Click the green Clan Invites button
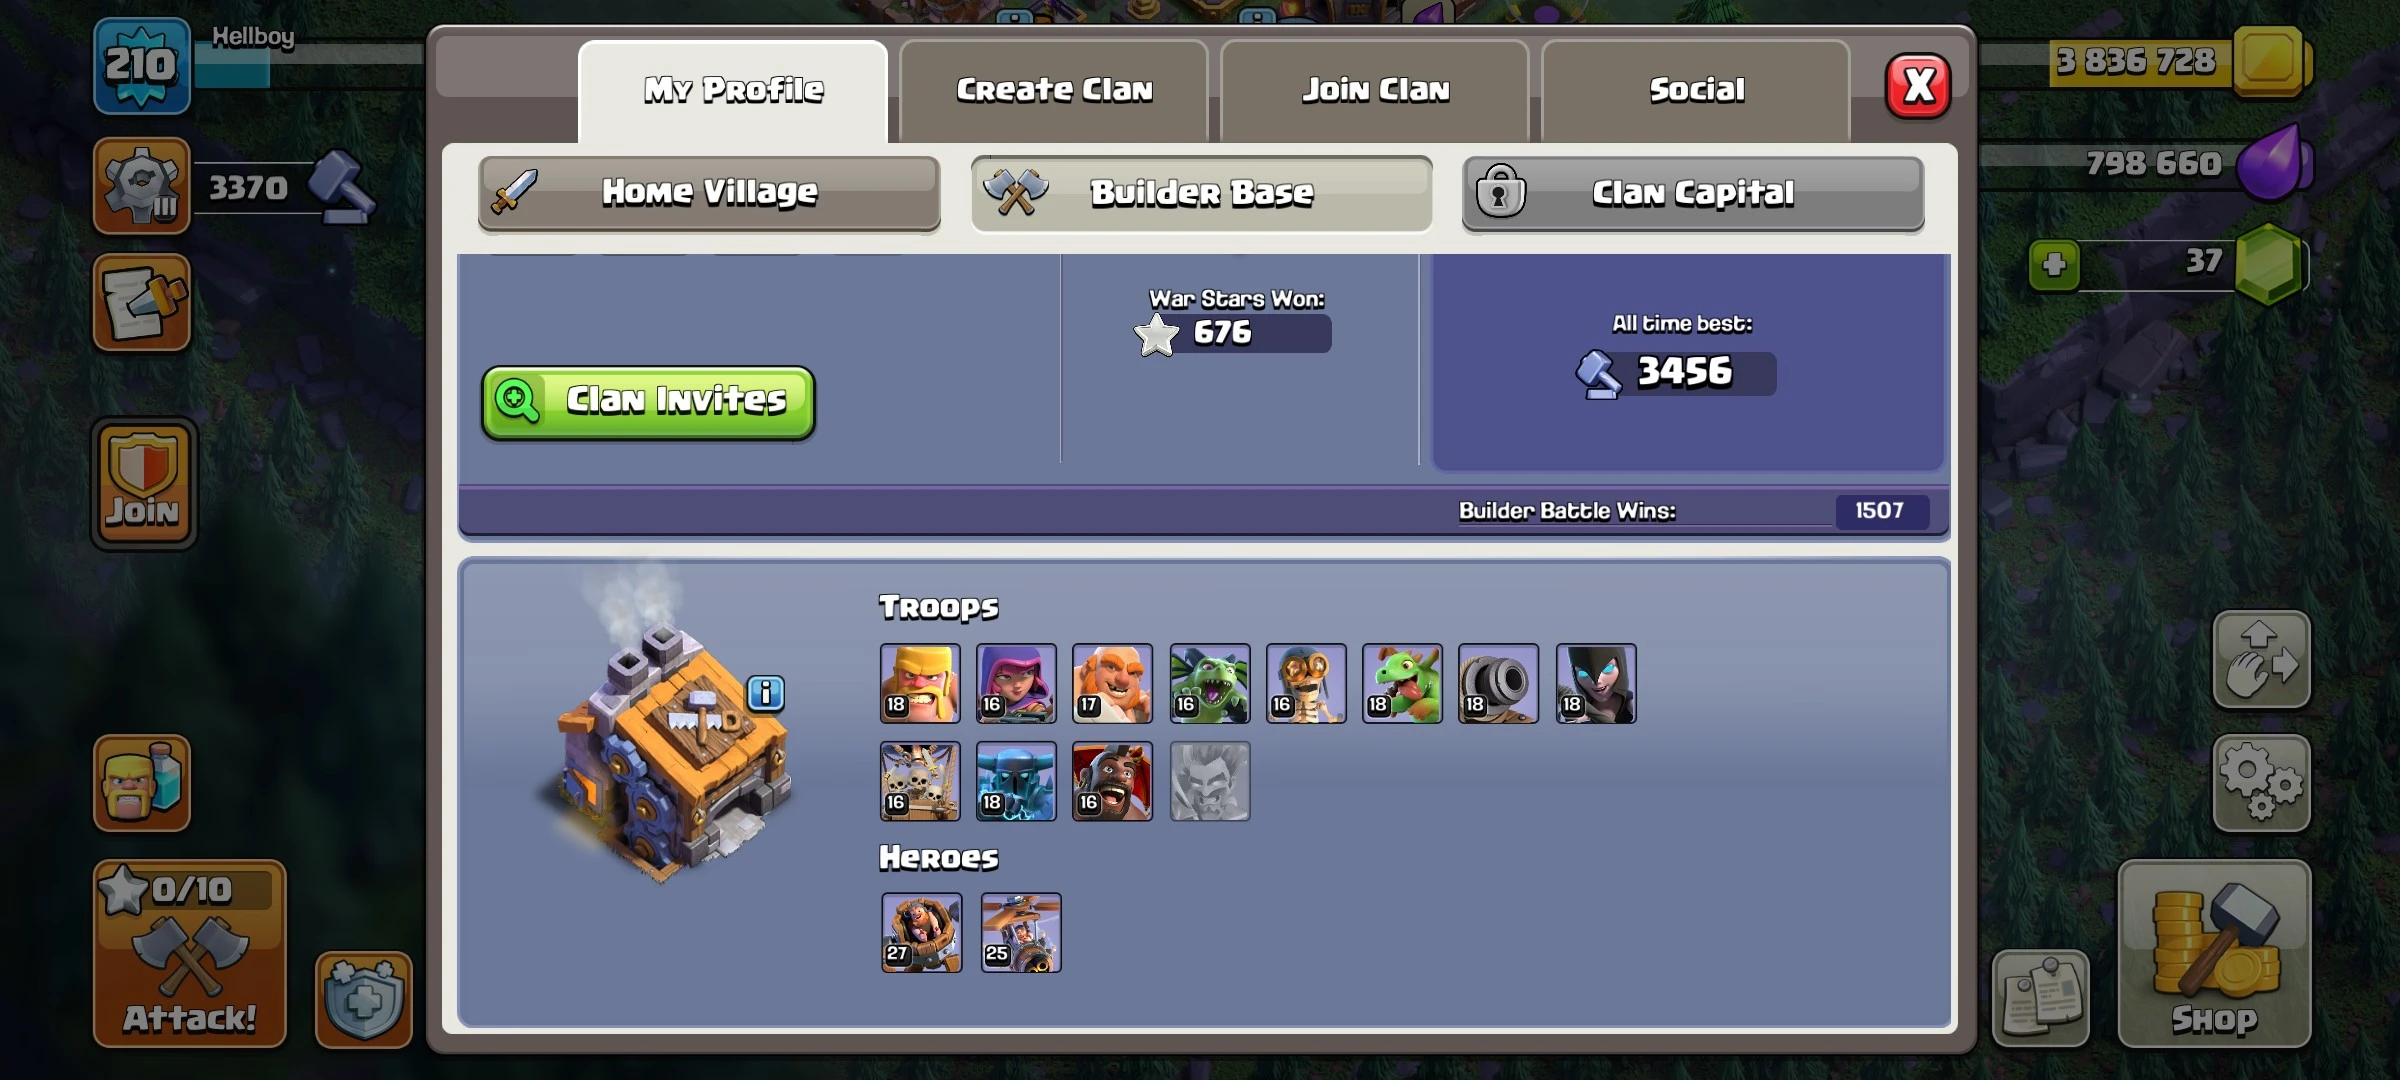This screenshot has width=2400, height=1080. (x=648, y=402)
